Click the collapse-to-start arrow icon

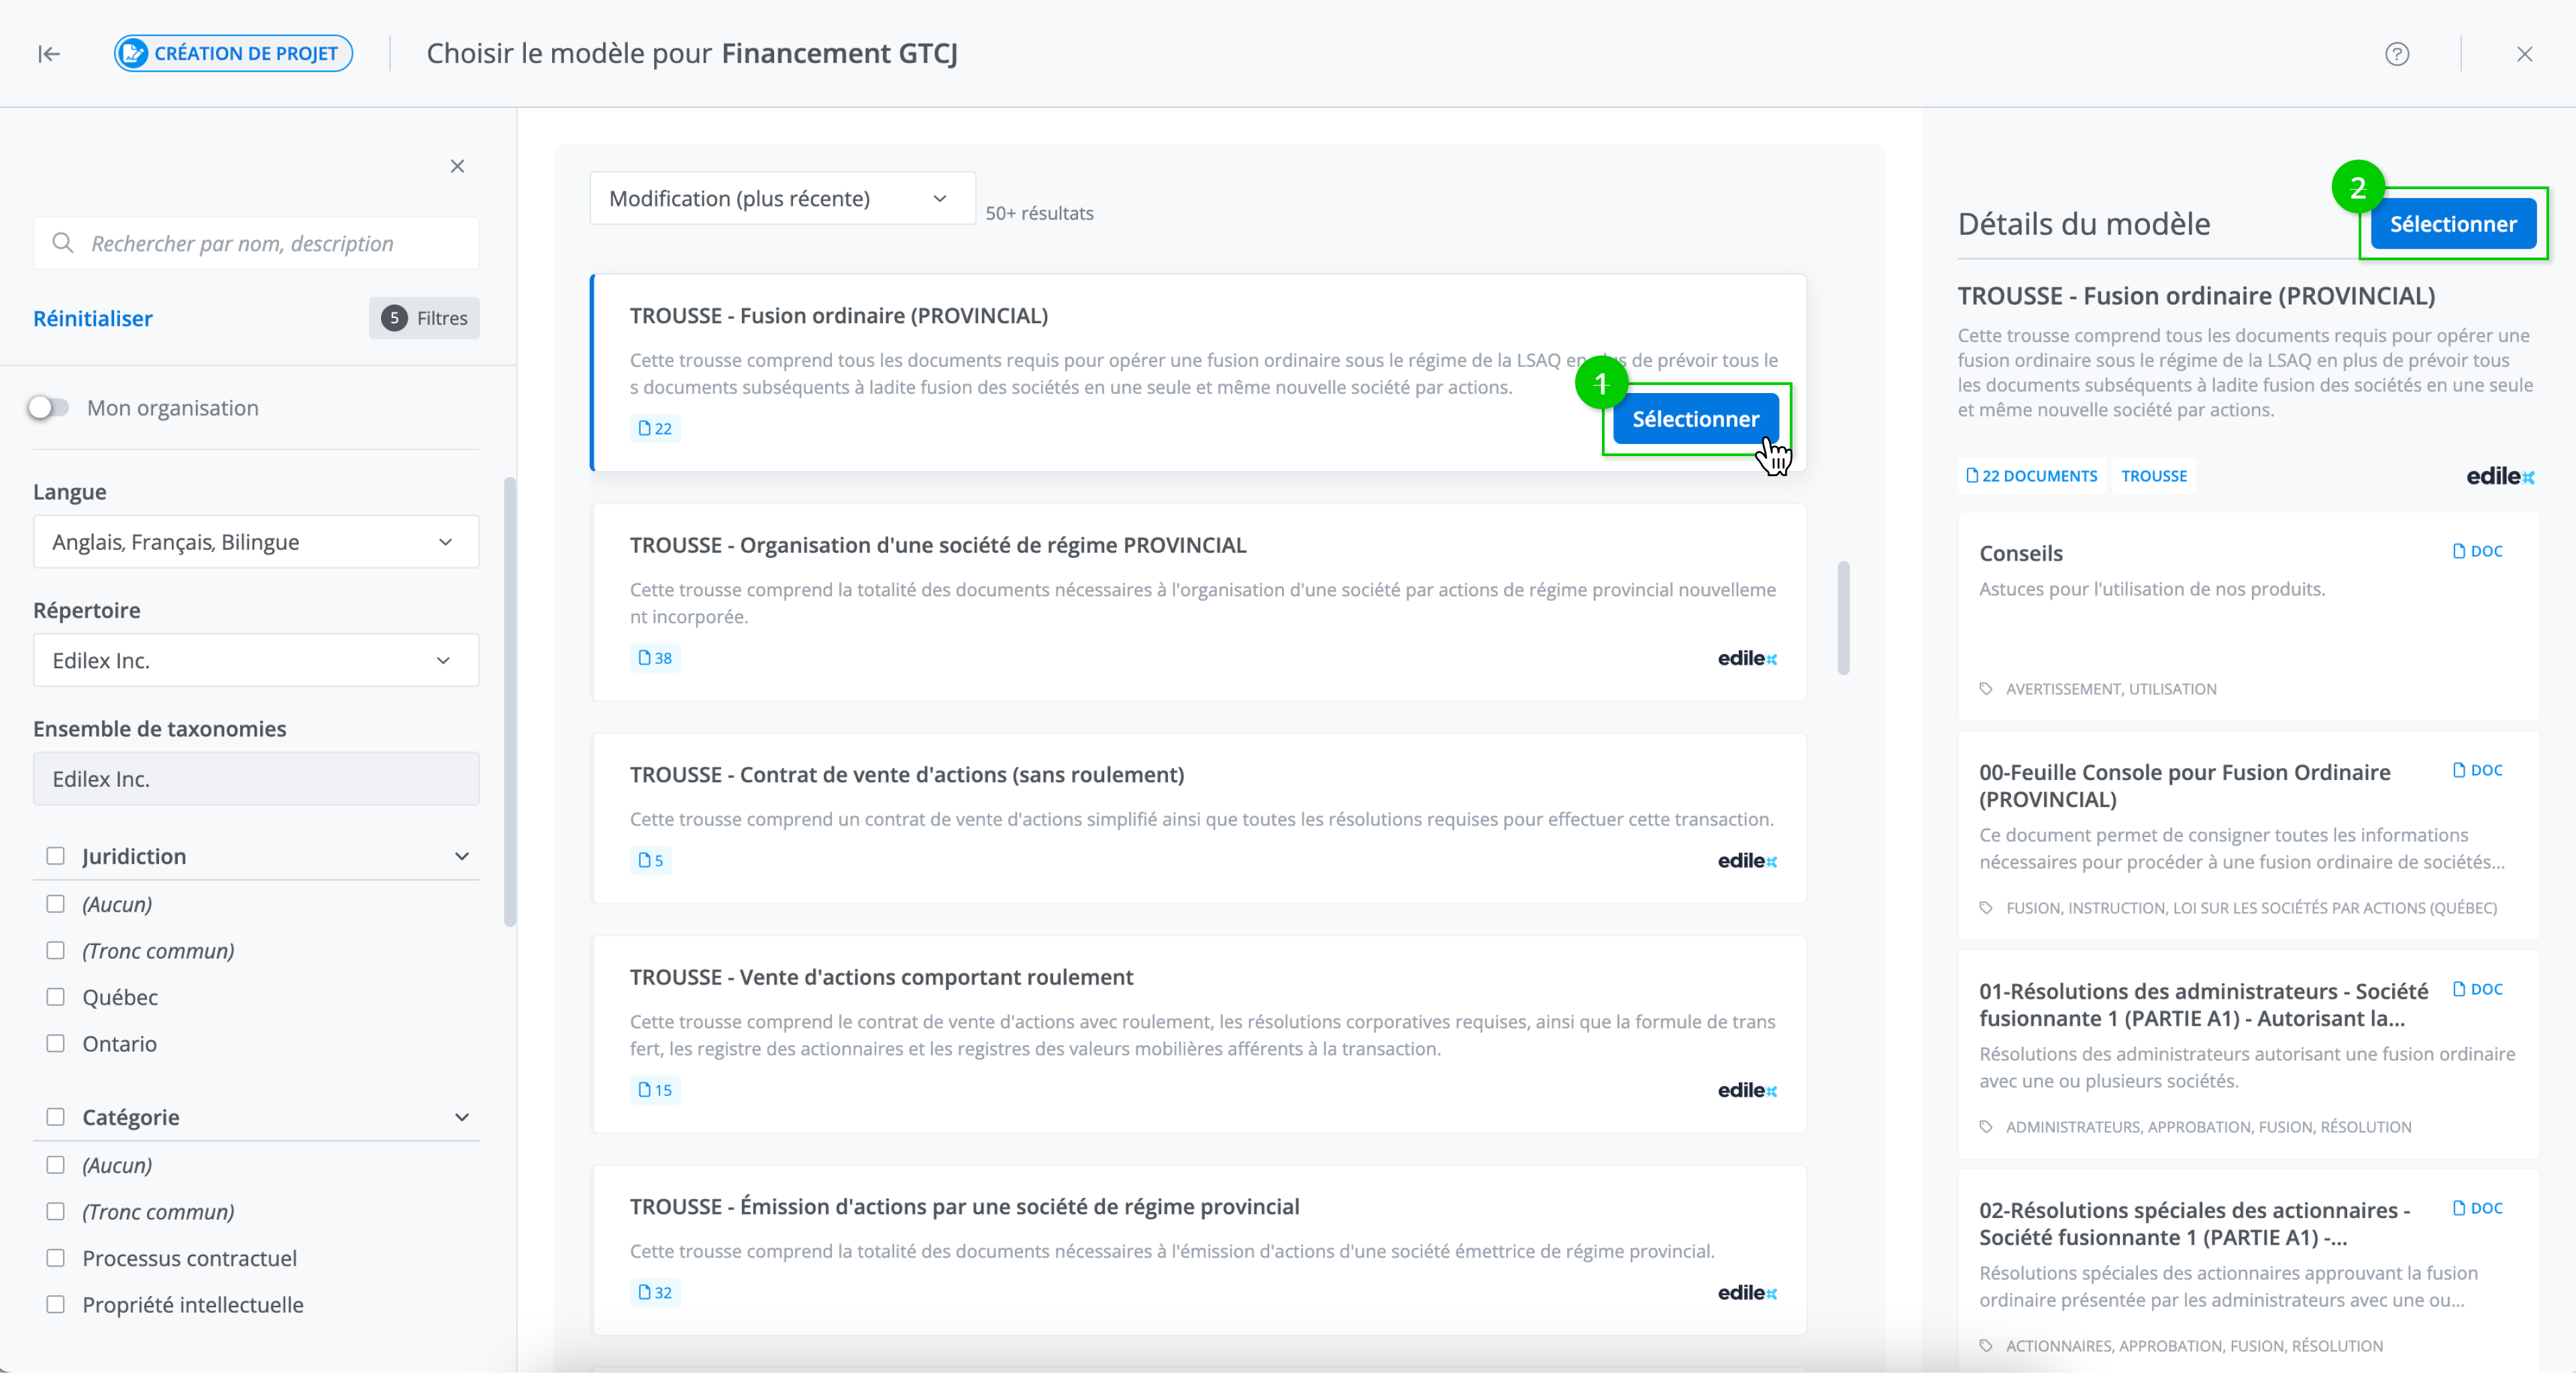click(49, 54)
